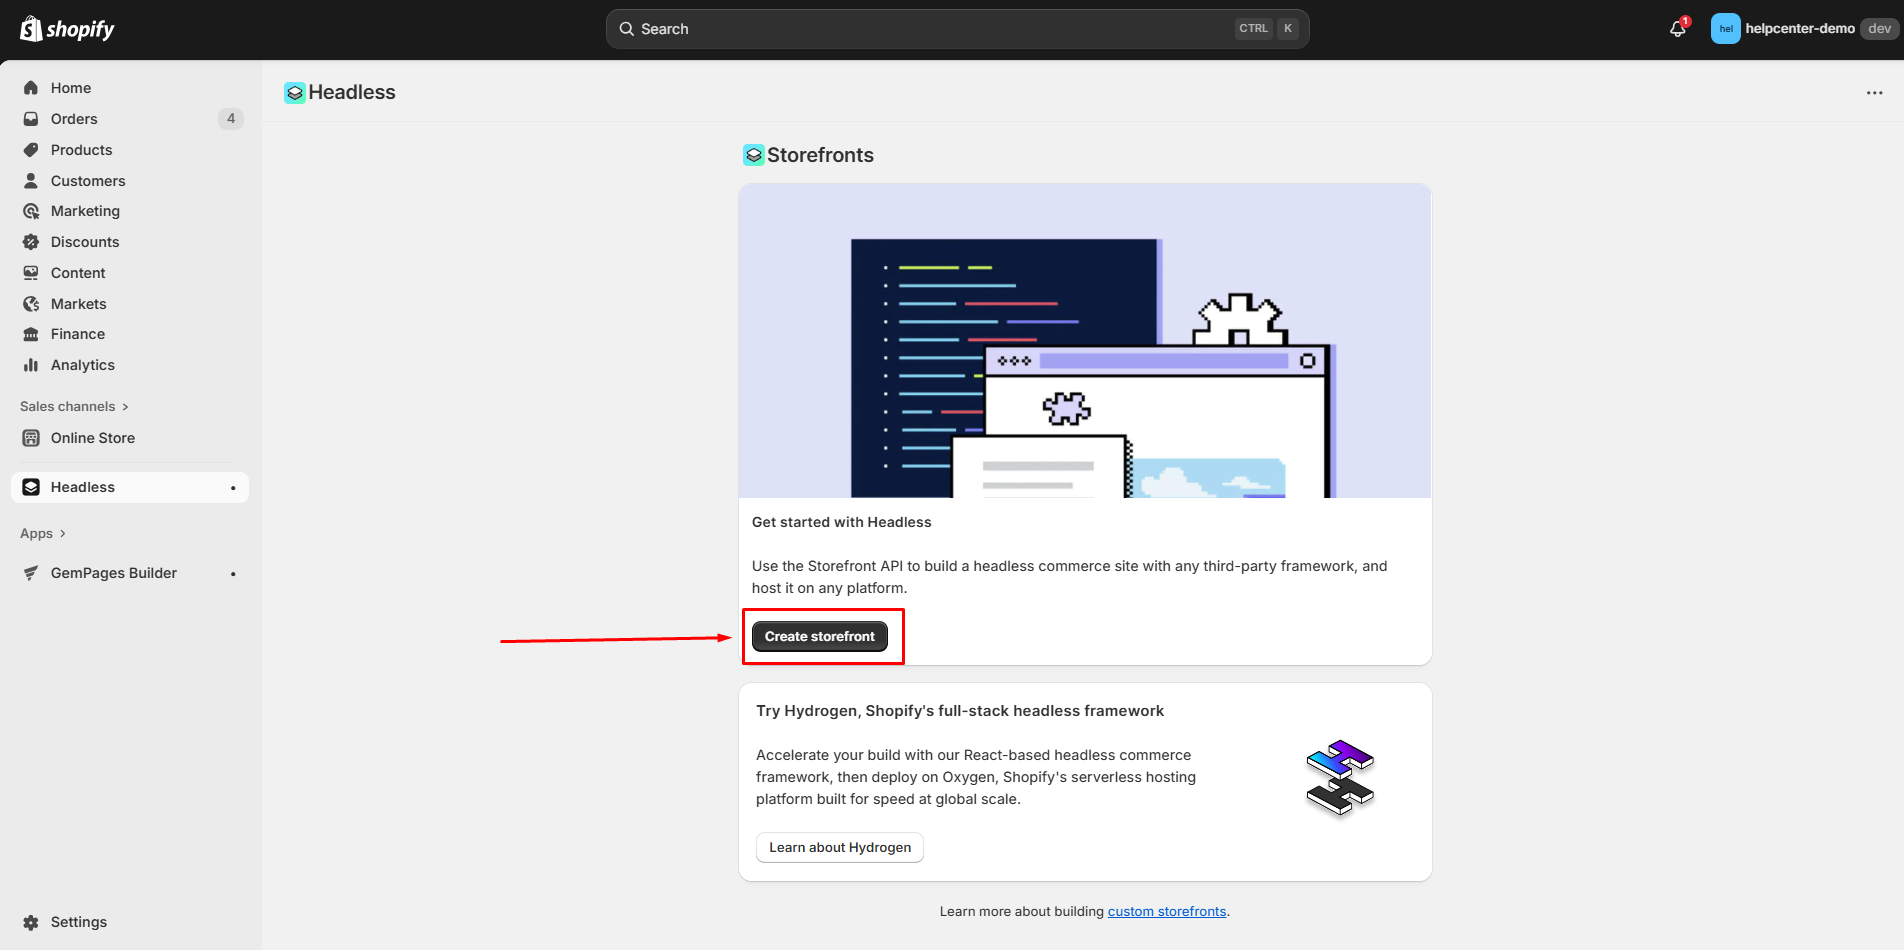Open the Products section

pos(31,150)
